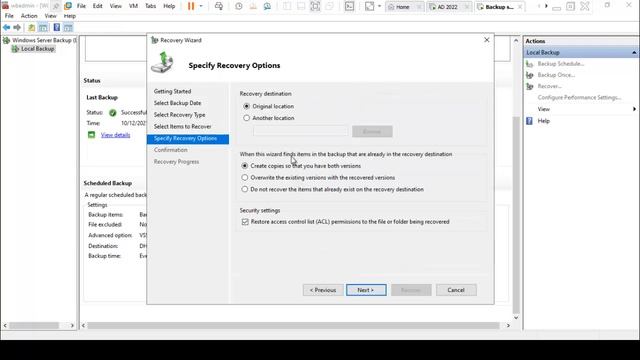Open the VMware Tabs menu
This screenshot has width=640, height=360.
point(151,6)
